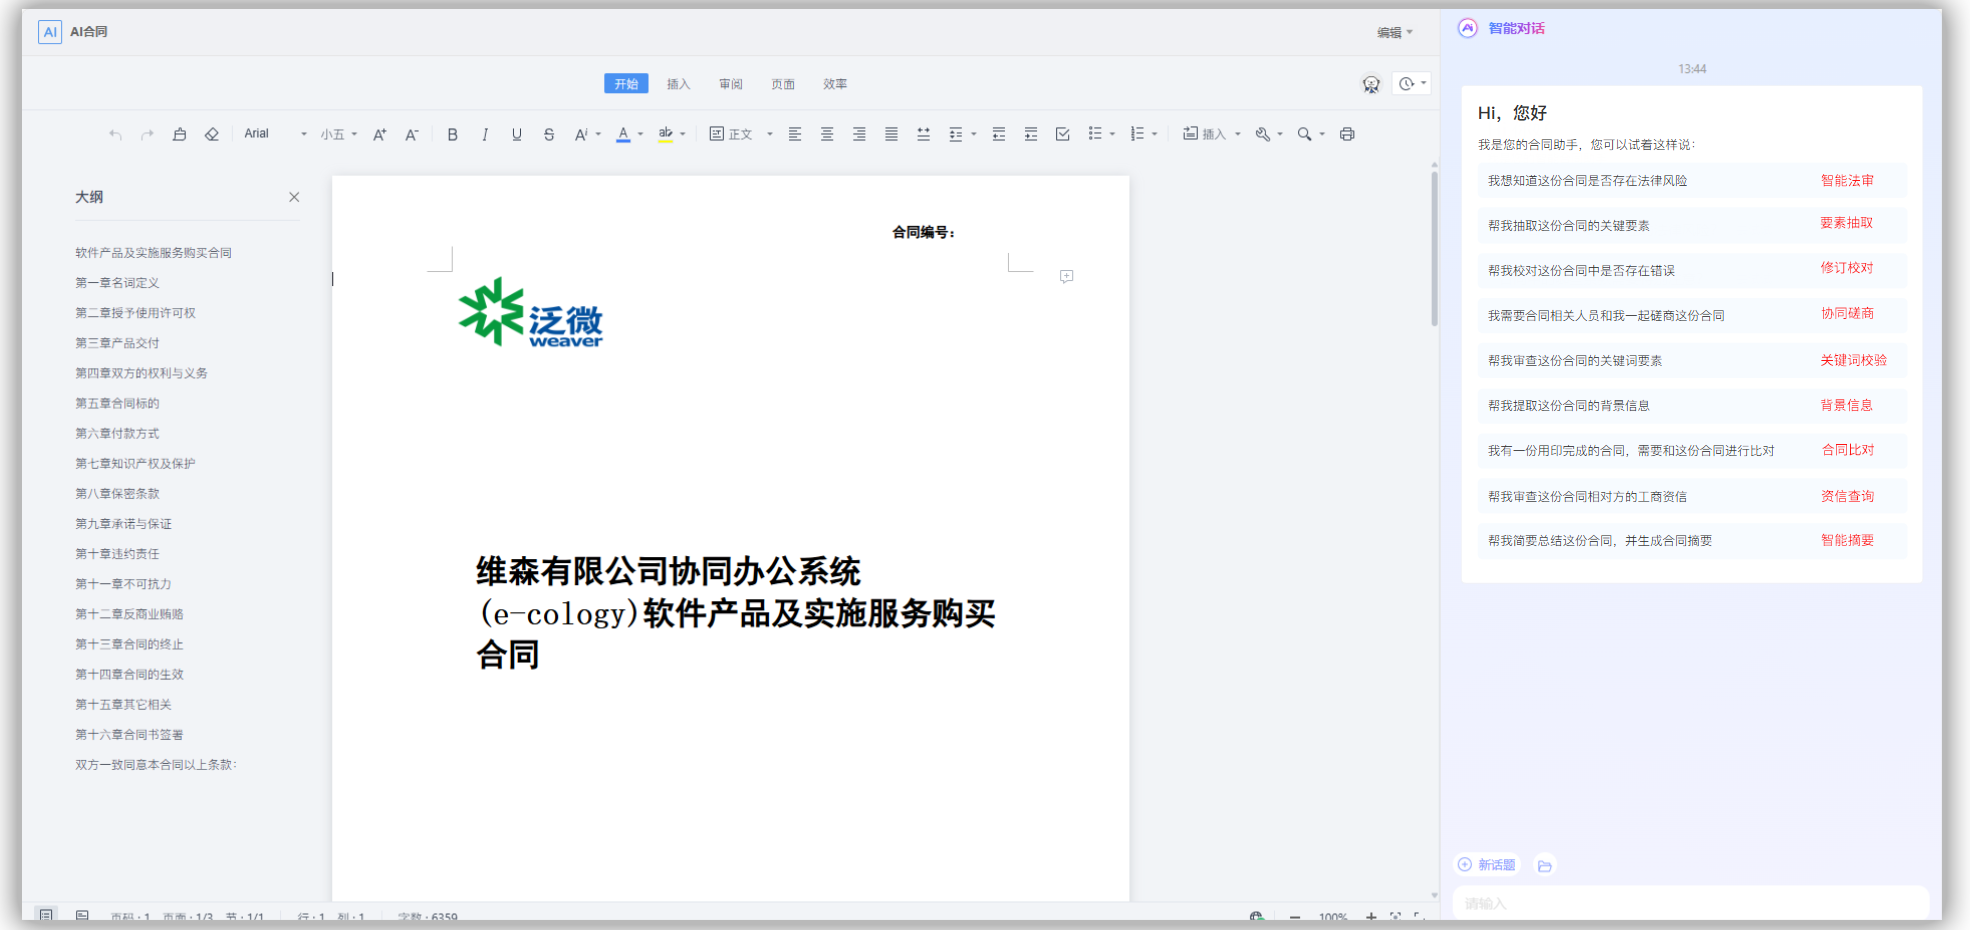Apply the yellow text highlight color

[x=665, y=134]
